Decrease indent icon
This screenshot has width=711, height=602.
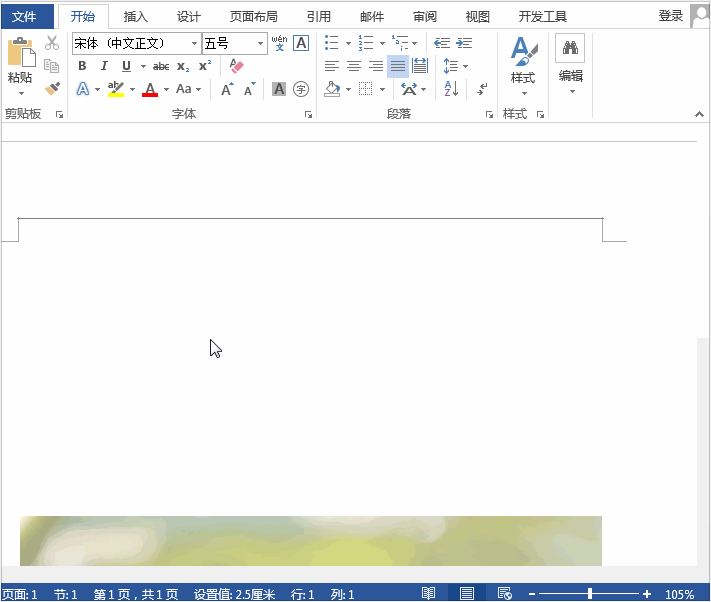point(442,43)
